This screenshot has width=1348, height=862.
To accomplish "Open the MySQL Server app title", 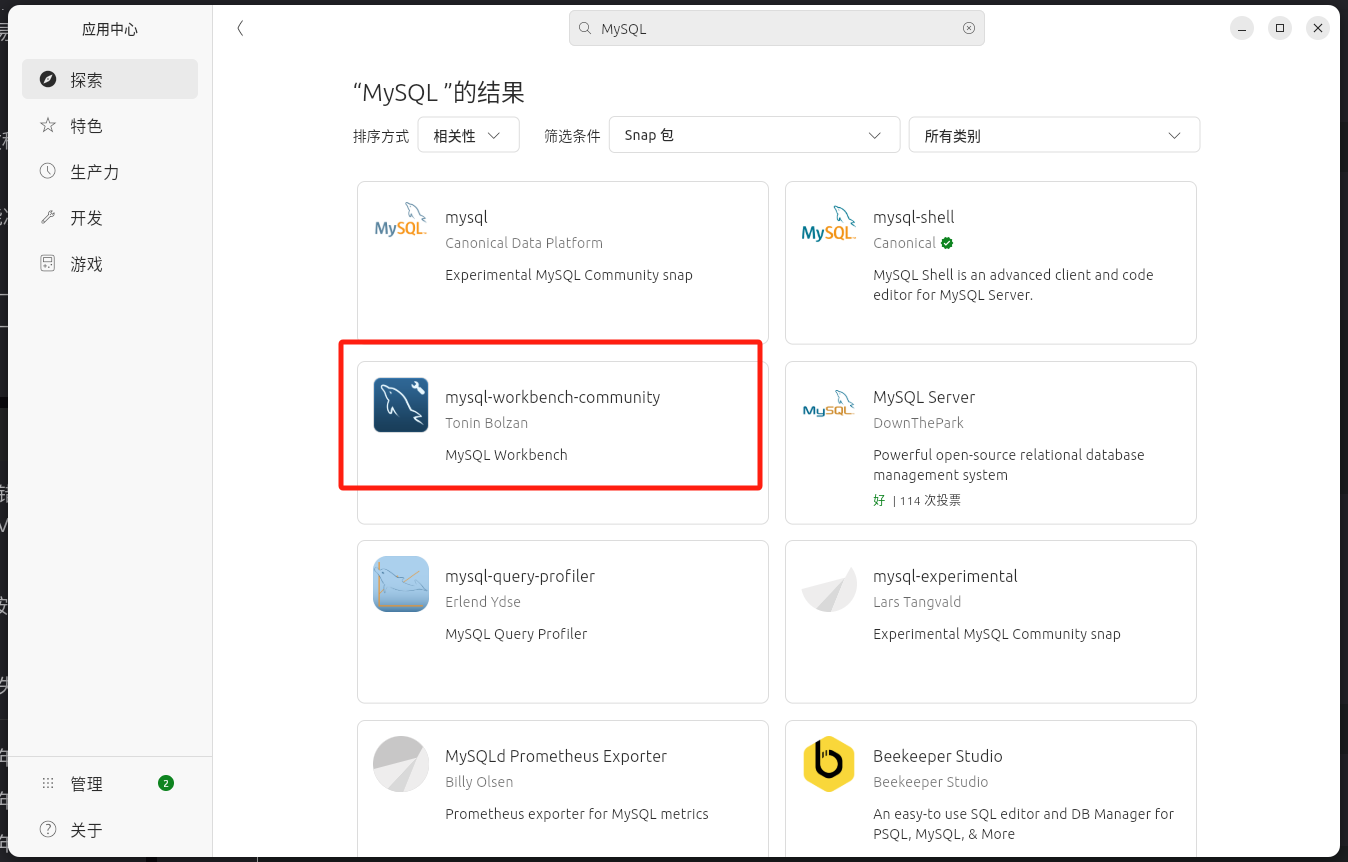I will point(924,397).
